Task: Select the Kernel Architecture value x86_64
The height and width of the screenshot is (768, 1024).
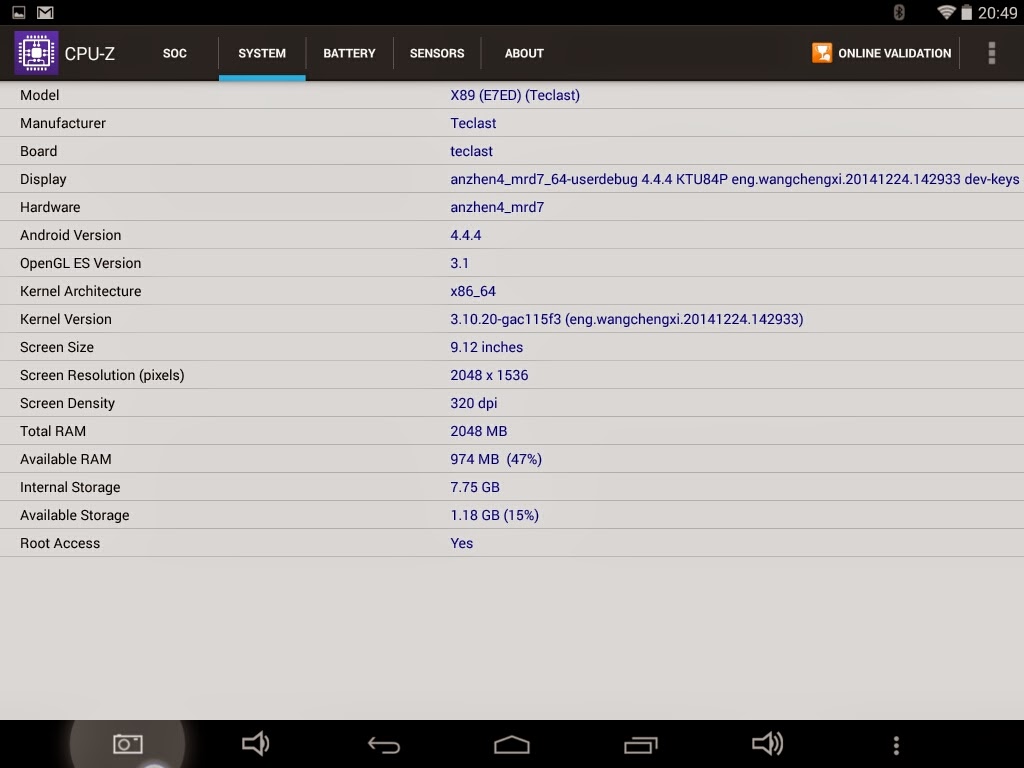Action: (x=473, y=291)
